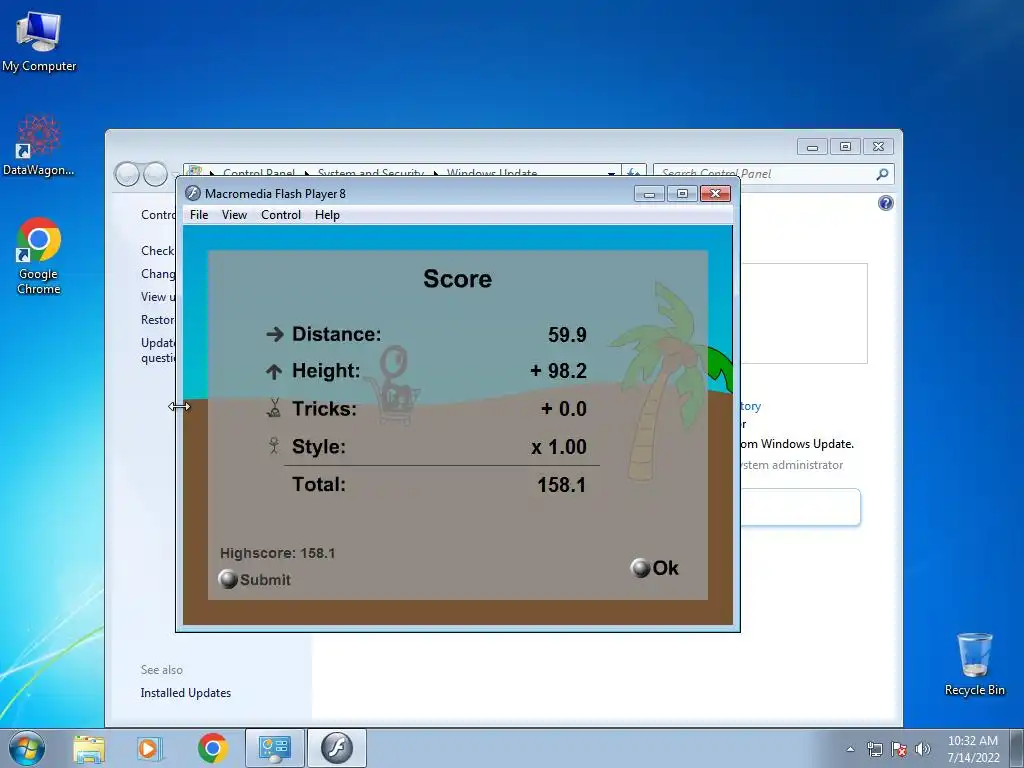Select the Style value x 1.00
Screen dimensions: 1024x768
559,447
